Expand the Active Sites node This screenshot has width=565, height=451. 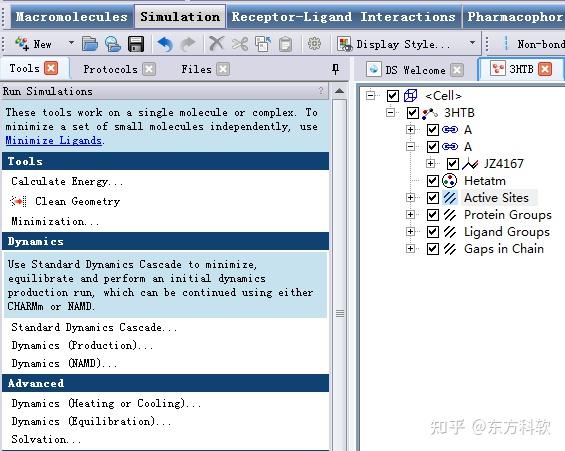click(410, 197)
